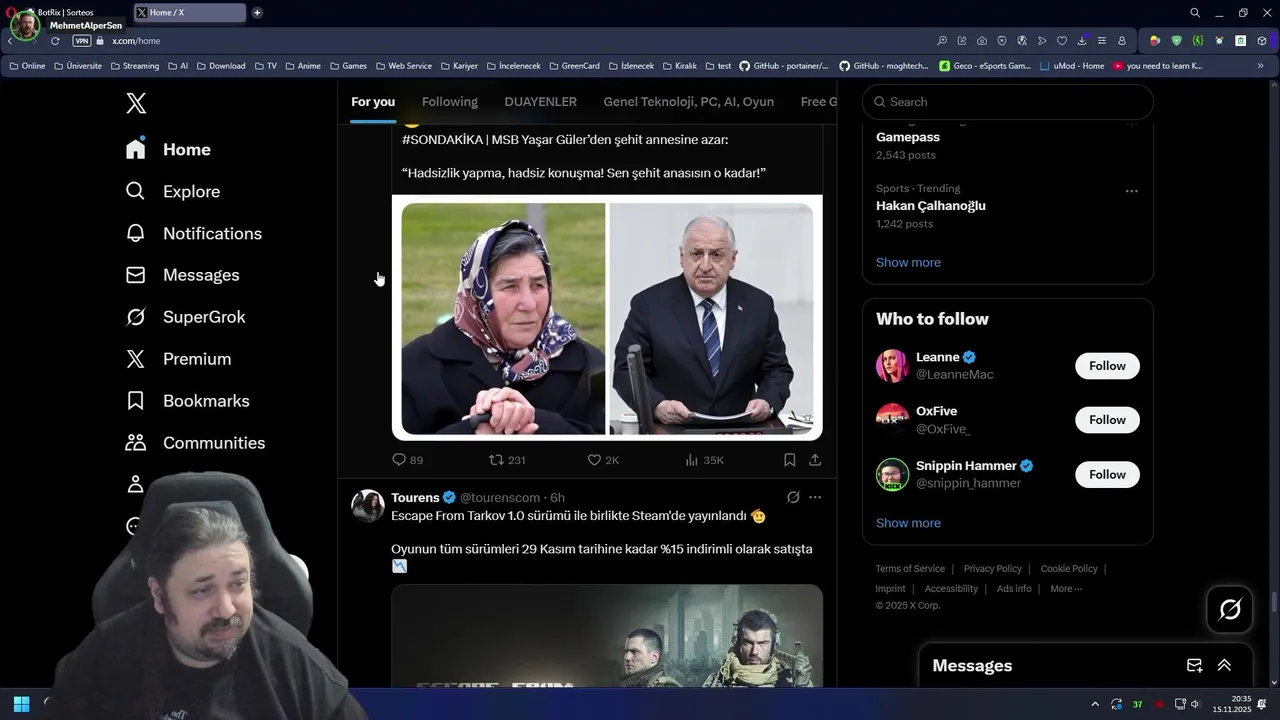Screen dimensions: 1280x720
Task: Click the X logo in the sidebar
Action: coord(136,103)
